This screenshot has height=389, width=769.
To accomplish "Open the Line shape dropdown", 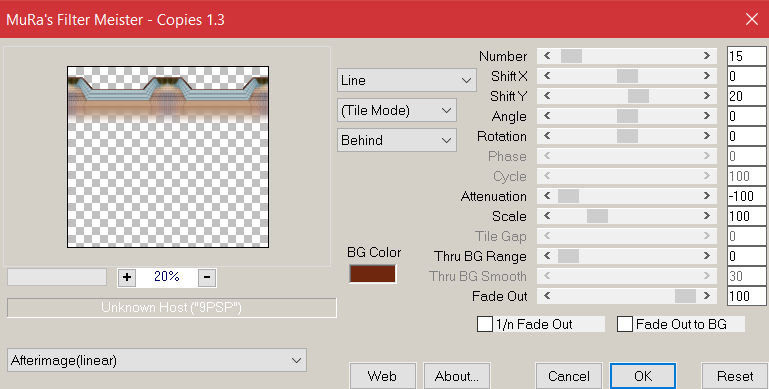I will coord(407,80).
